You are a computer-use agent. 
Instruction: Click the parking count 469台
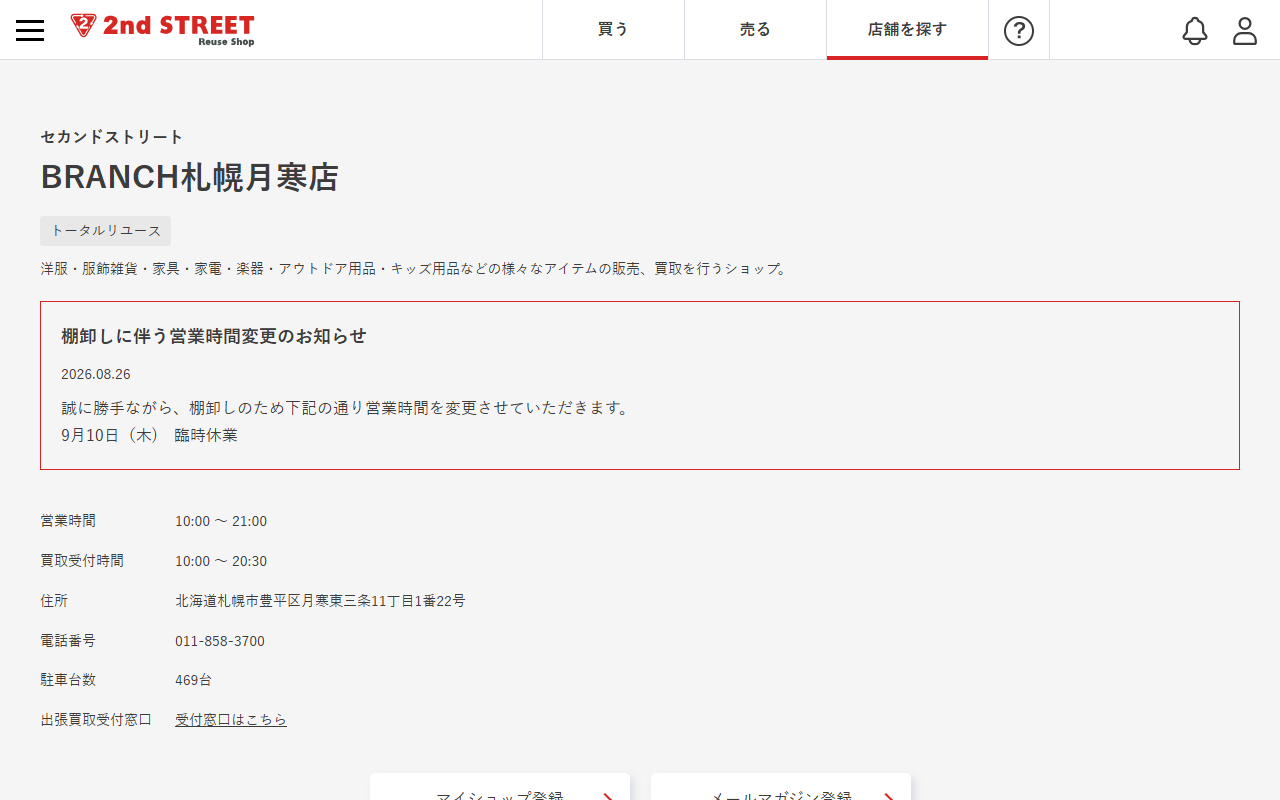[193, 680]
